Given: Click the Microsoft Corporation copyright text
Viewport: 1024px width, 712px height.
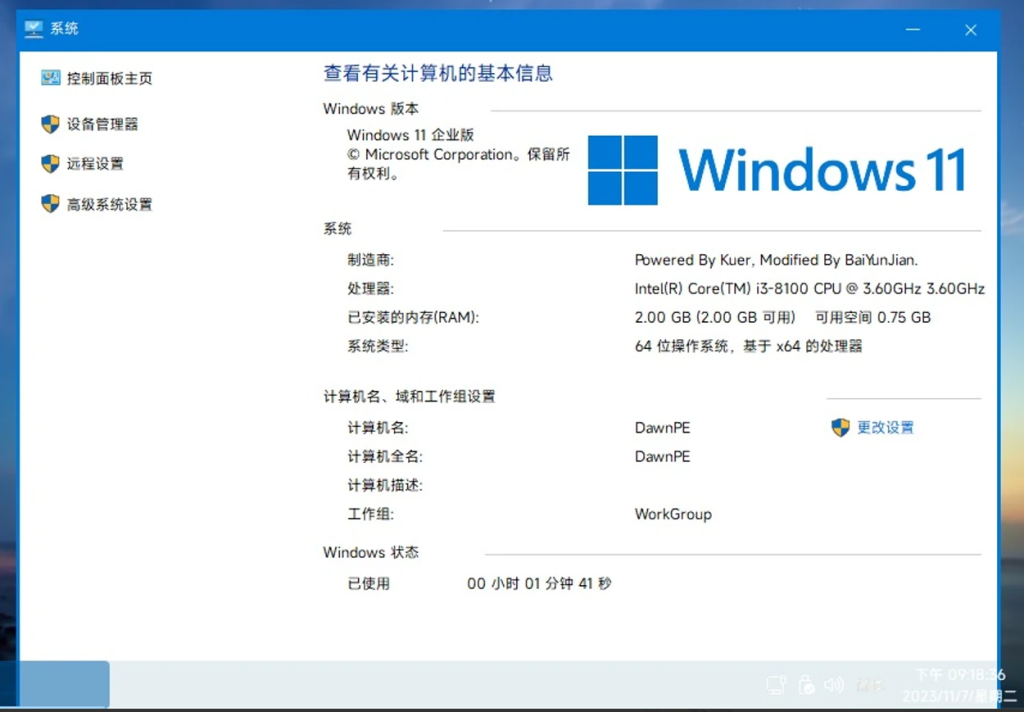Looking at the screenshot, I should pos(458,164).
